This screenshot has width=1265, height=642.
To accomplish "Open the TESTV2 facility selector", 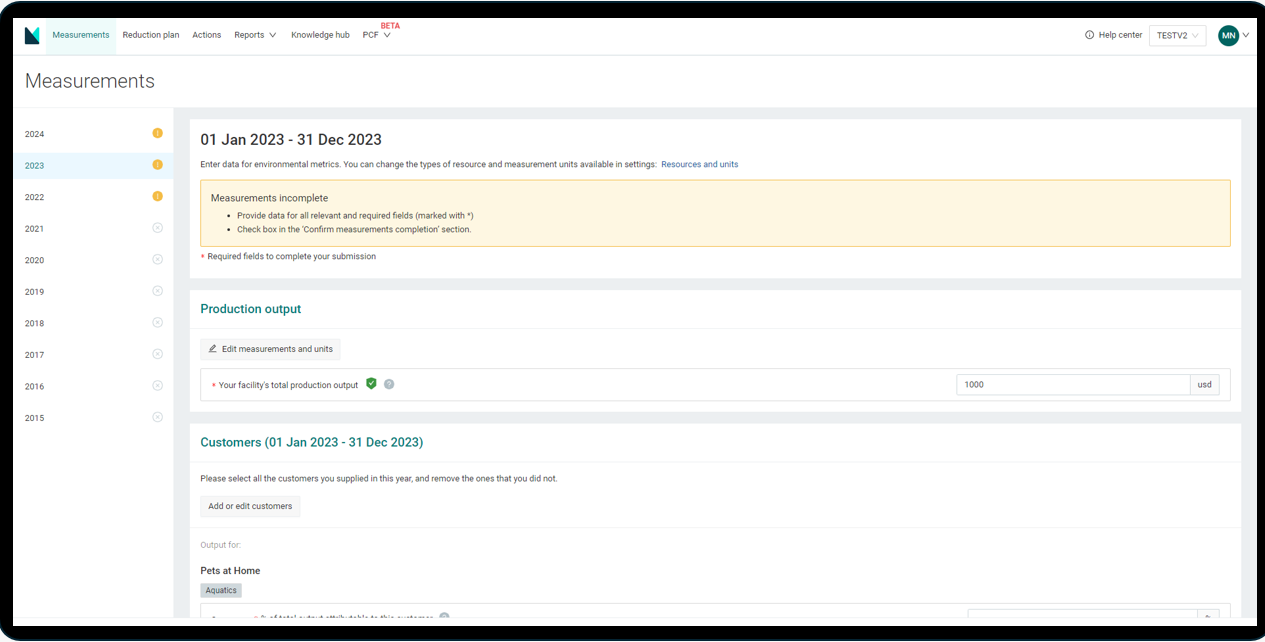I will click(1177, 35).
